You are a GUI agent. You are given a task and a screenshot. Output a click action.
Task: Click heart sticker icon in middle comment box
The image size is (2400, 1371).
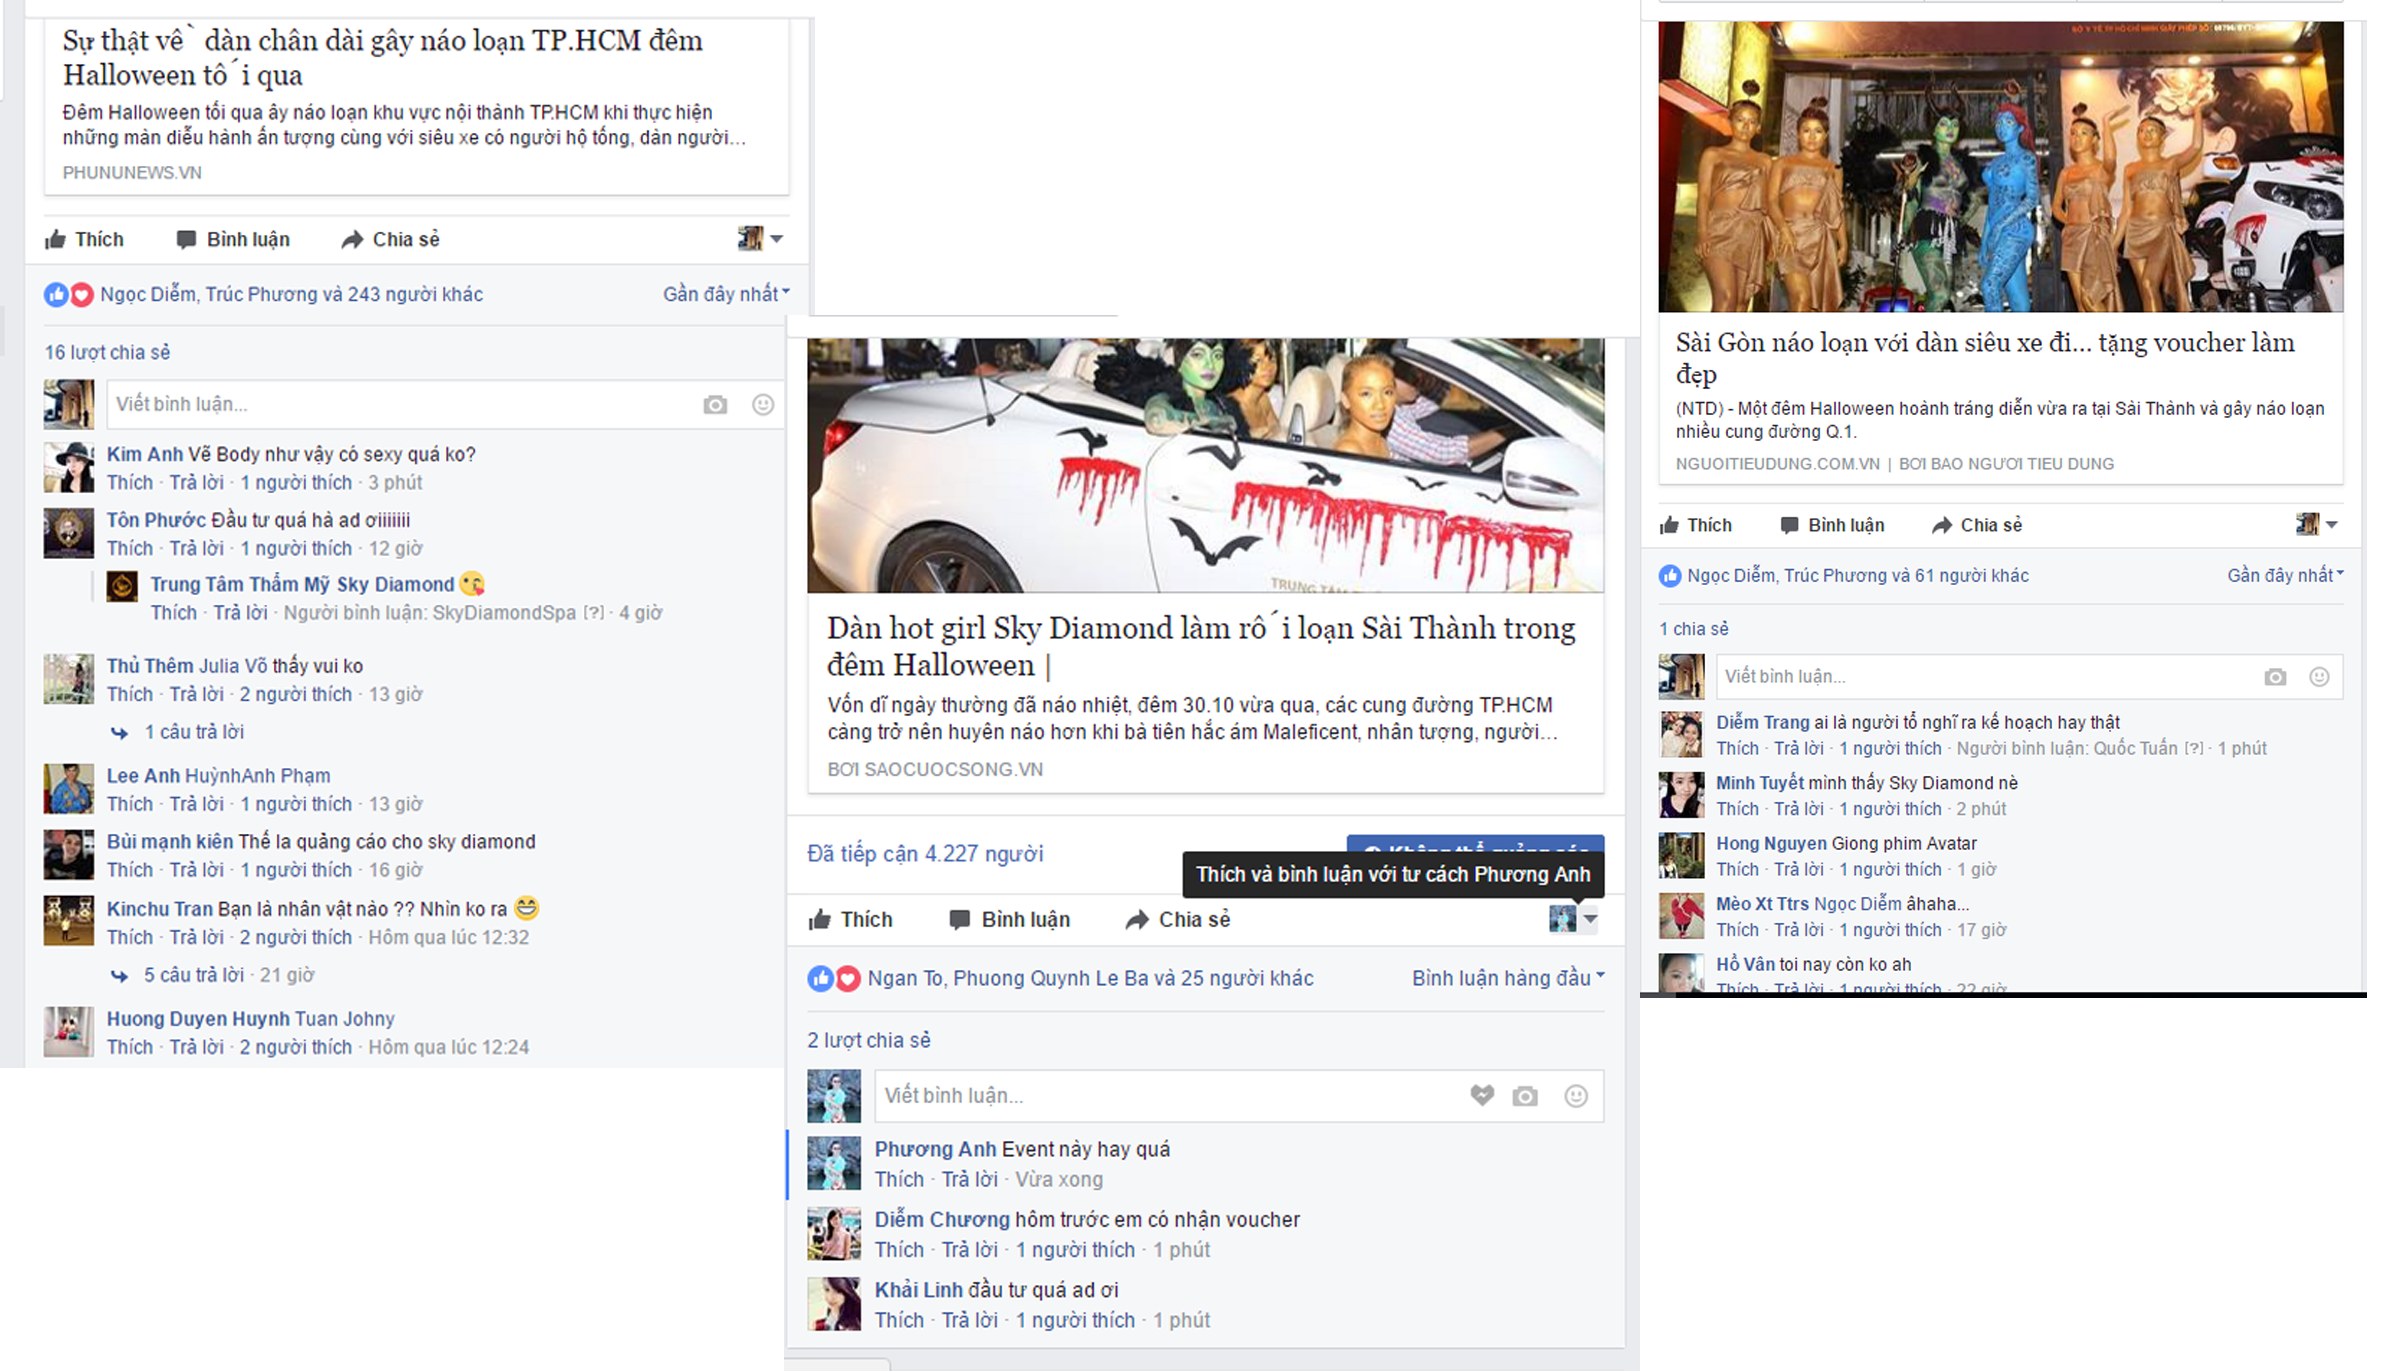pyautogui.click(x=1482, y=1095)
